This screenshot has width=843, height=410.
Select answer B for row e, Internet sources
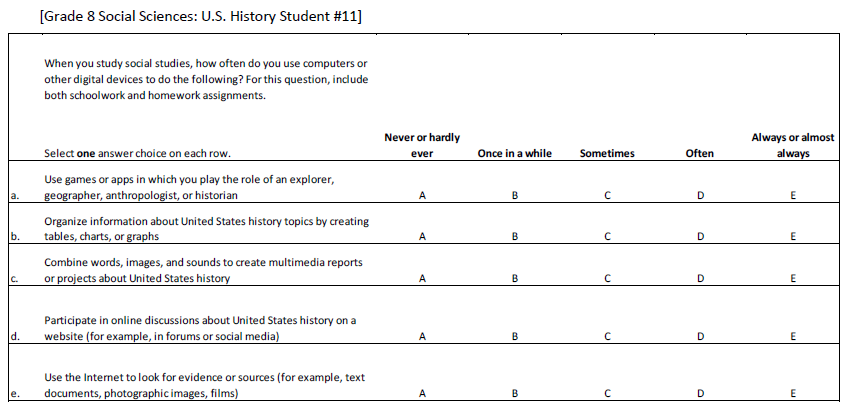[x=514, y=394]
